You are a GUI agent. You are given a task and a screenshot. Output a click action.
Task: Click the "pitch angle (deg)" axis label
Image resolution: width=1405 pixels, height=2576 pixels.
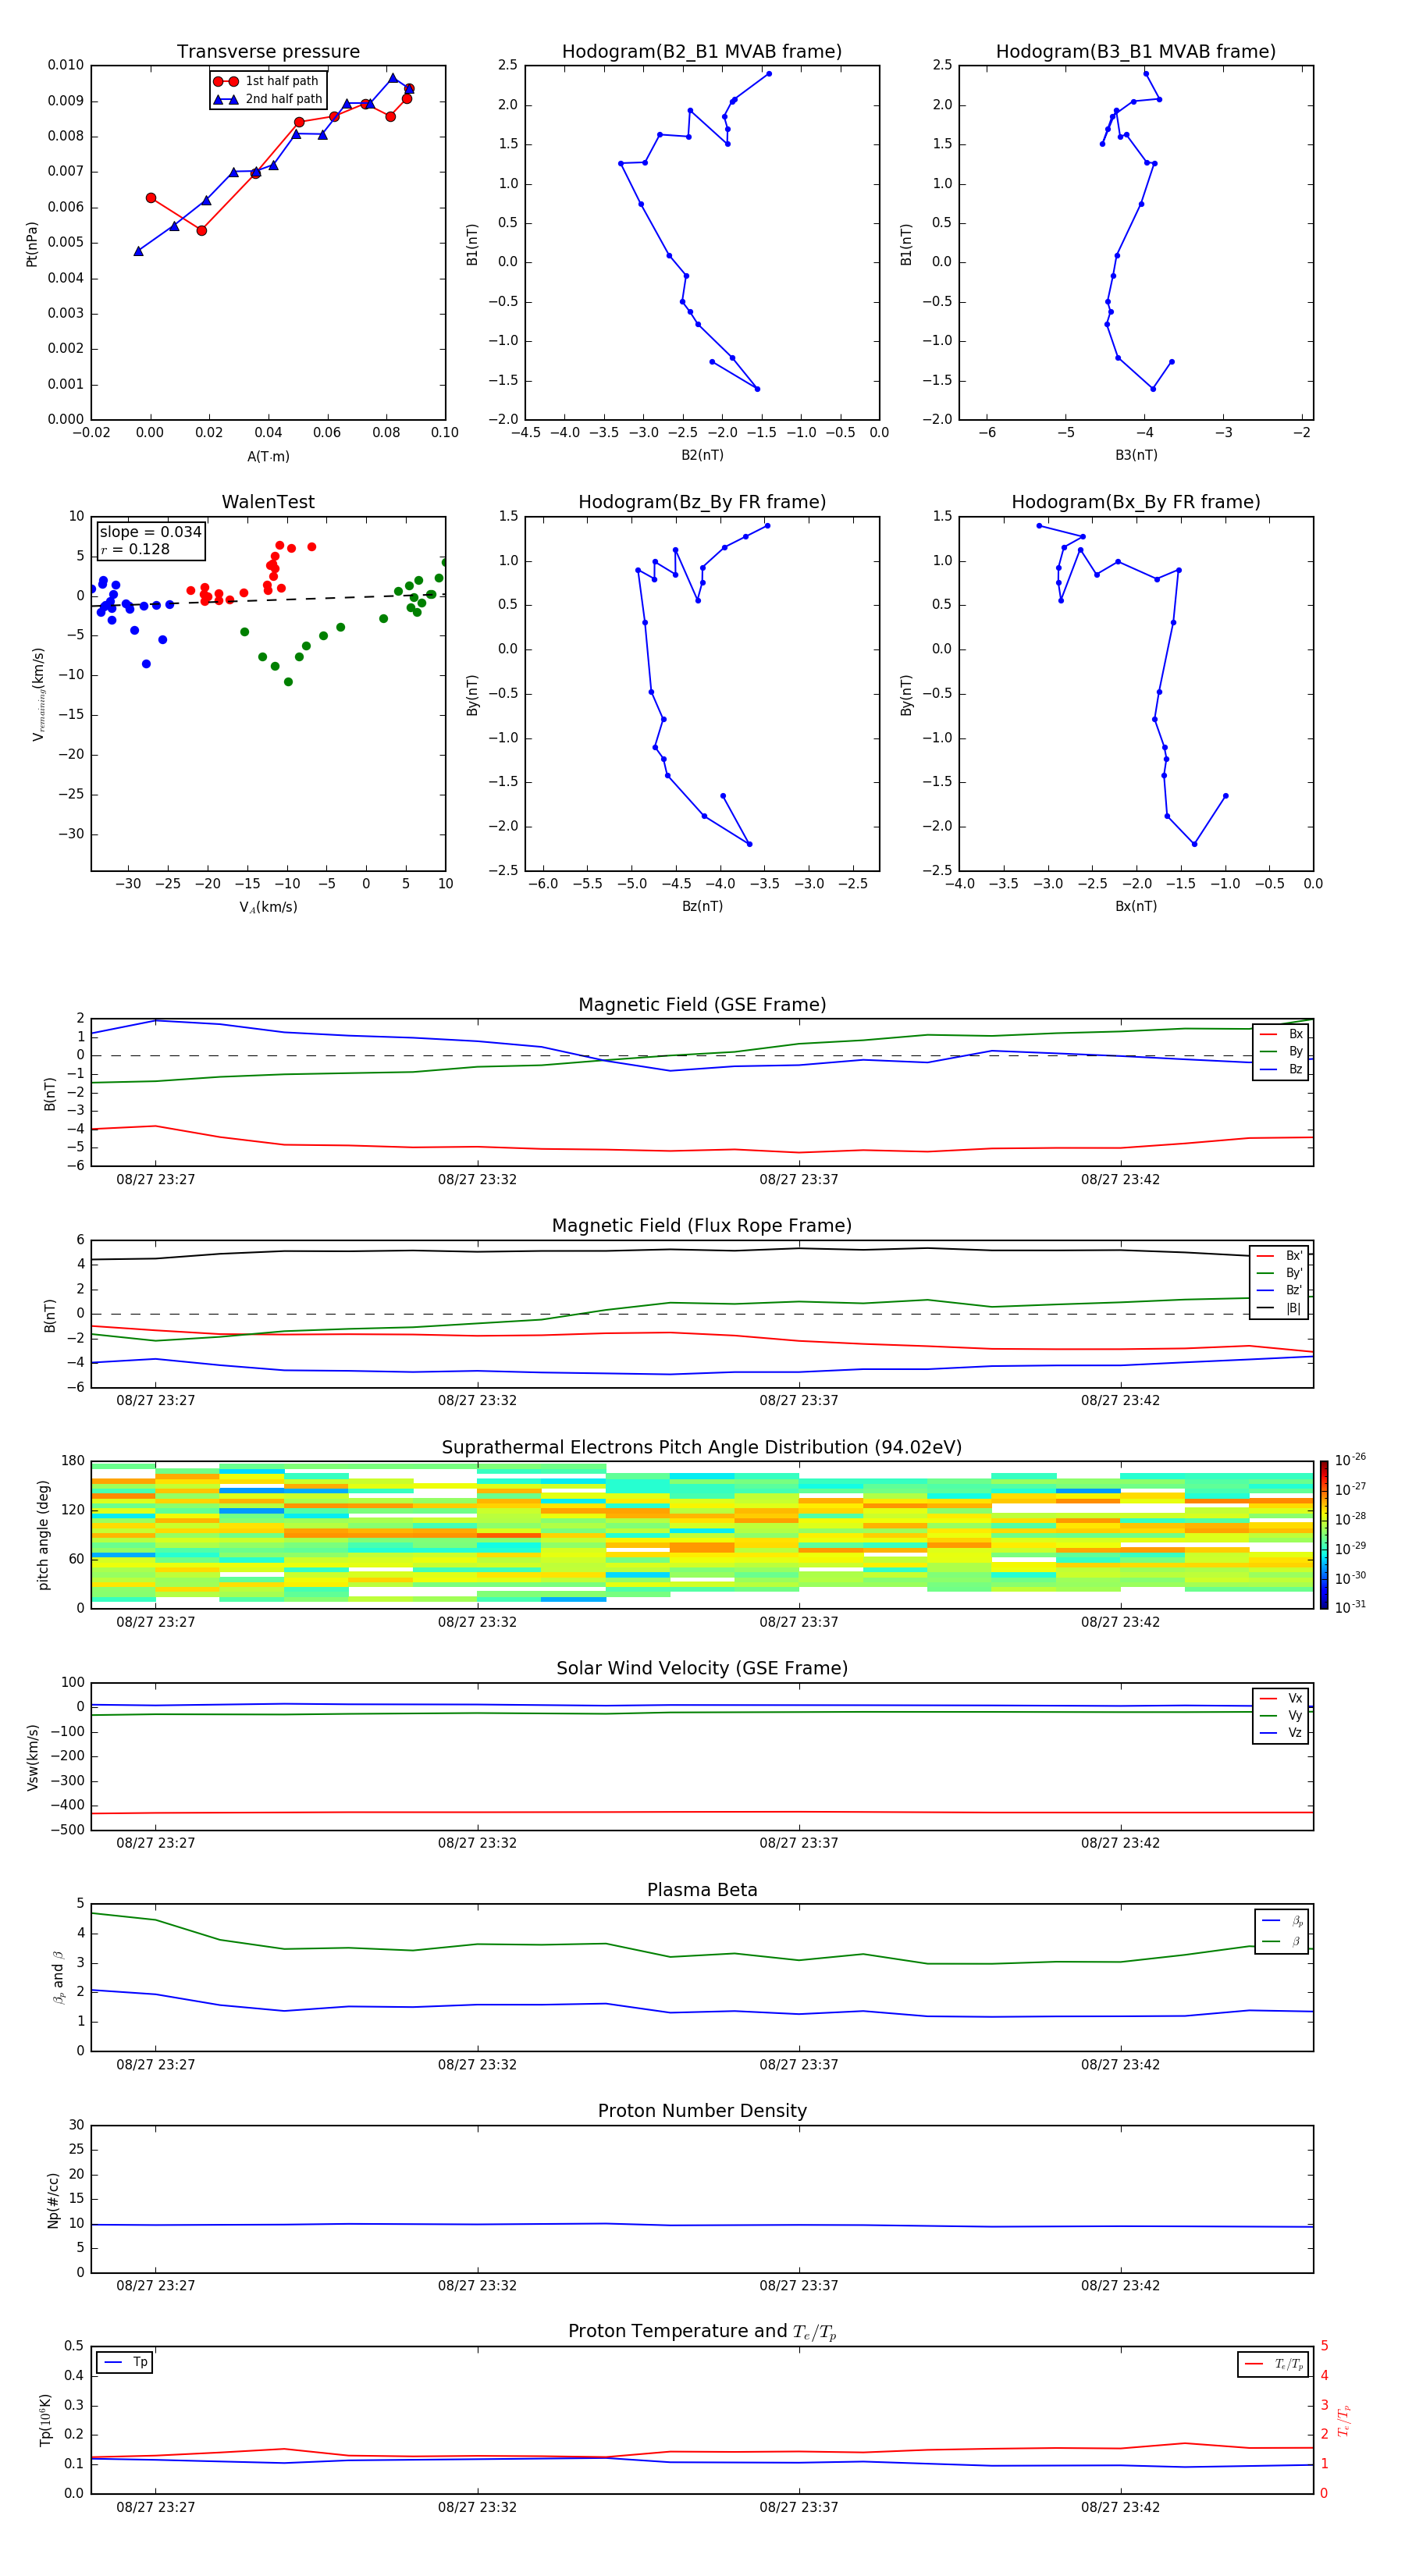pyautogui.click(x=43, y=1535)
